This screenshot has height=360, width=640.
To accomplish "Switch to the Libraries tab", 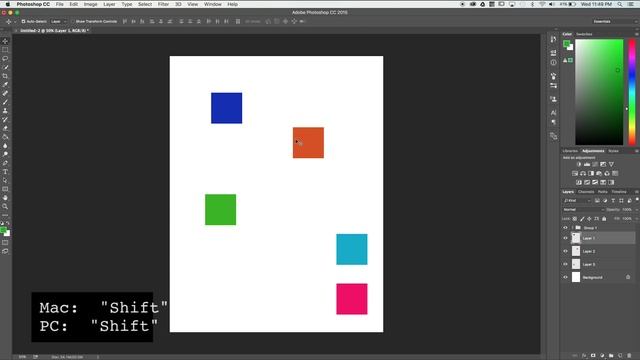I will [x=570, y=151].
